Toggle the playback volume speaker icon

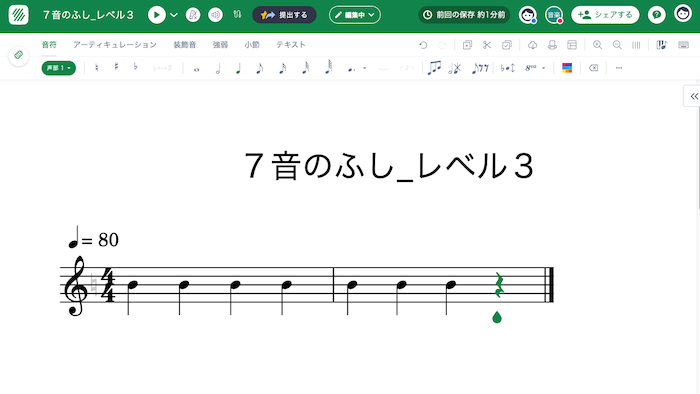point(215,15)
